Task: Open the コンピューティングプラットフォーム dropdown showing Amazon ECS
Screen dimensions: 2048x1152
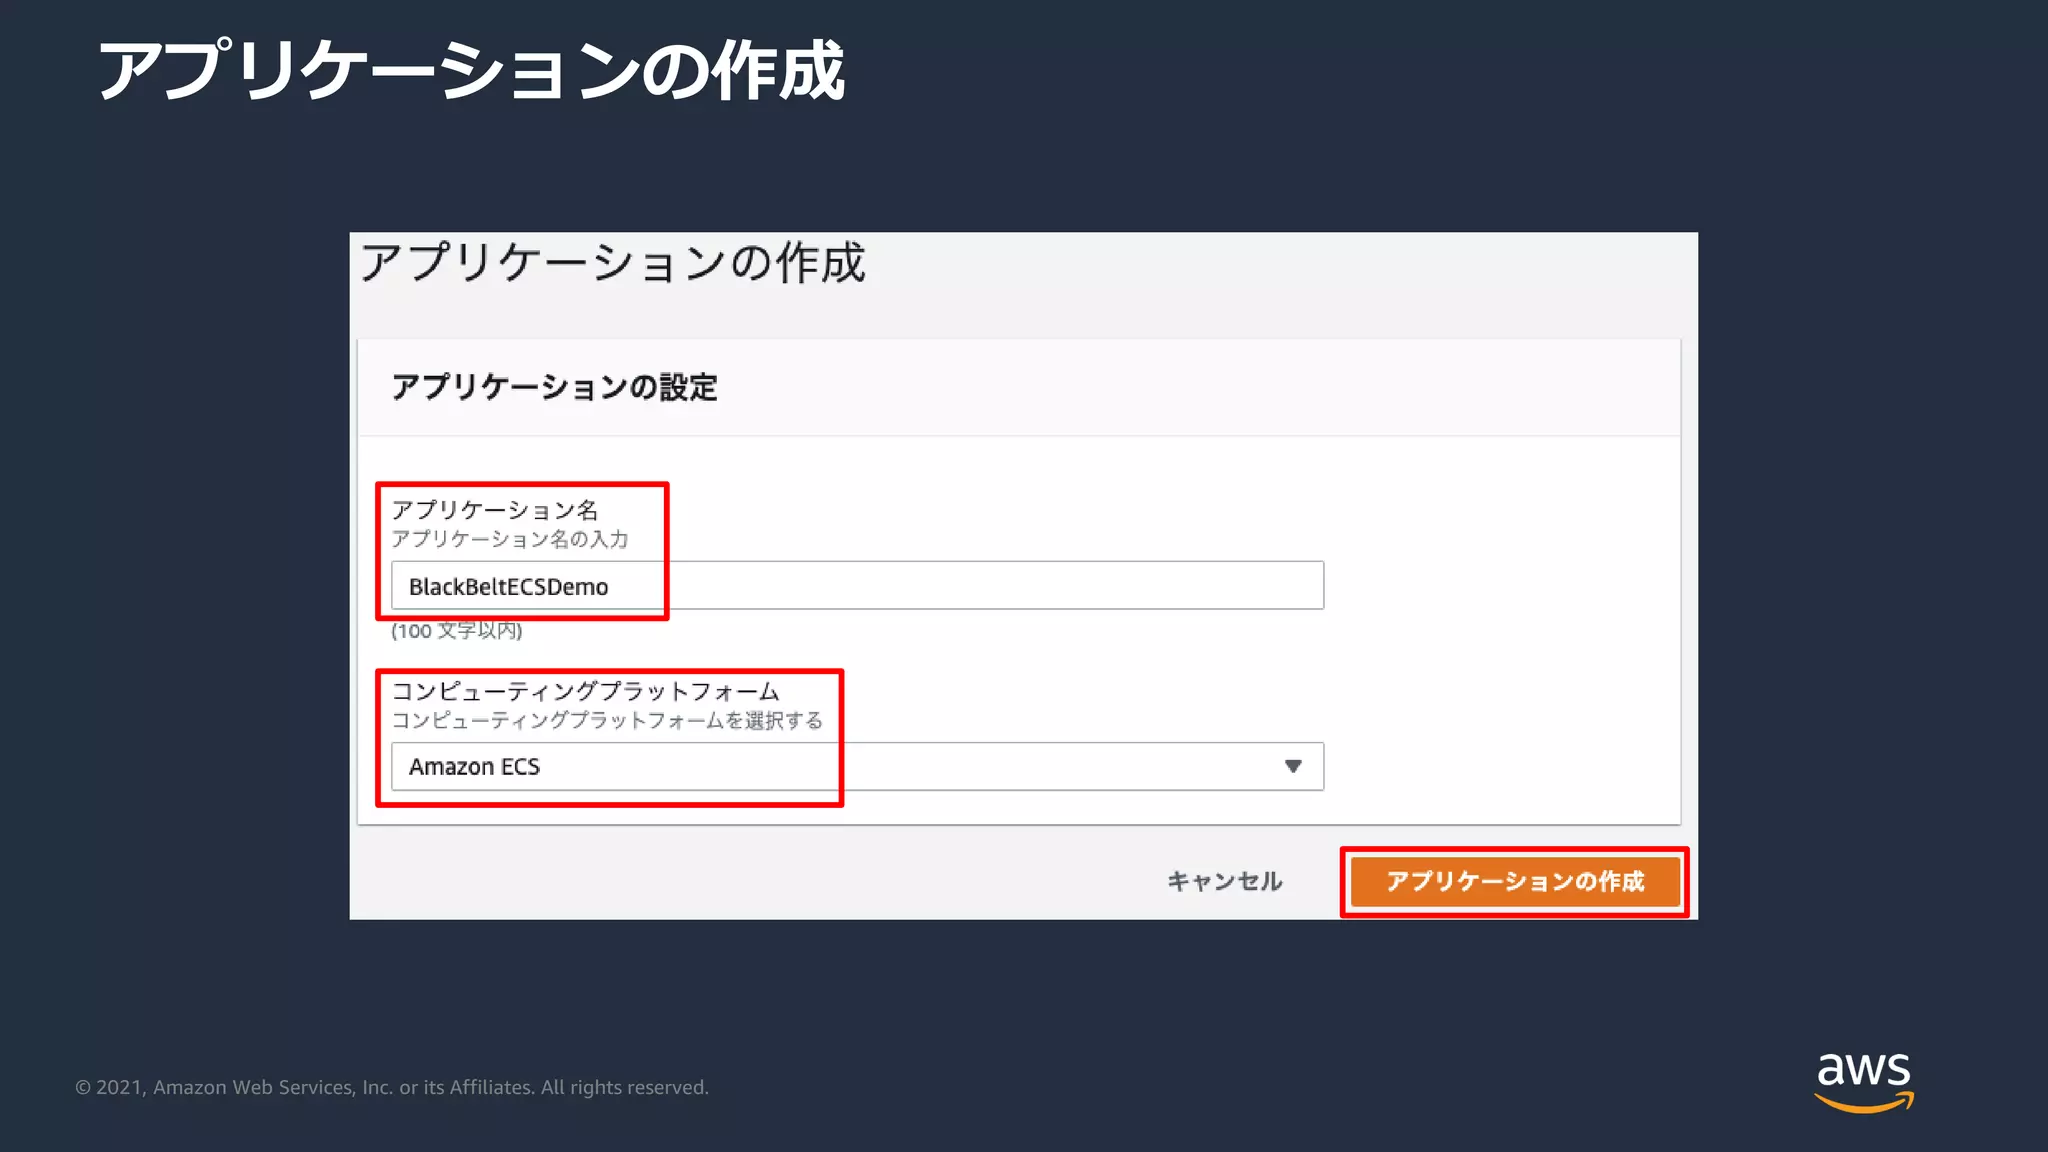Action: click(857, 767)
